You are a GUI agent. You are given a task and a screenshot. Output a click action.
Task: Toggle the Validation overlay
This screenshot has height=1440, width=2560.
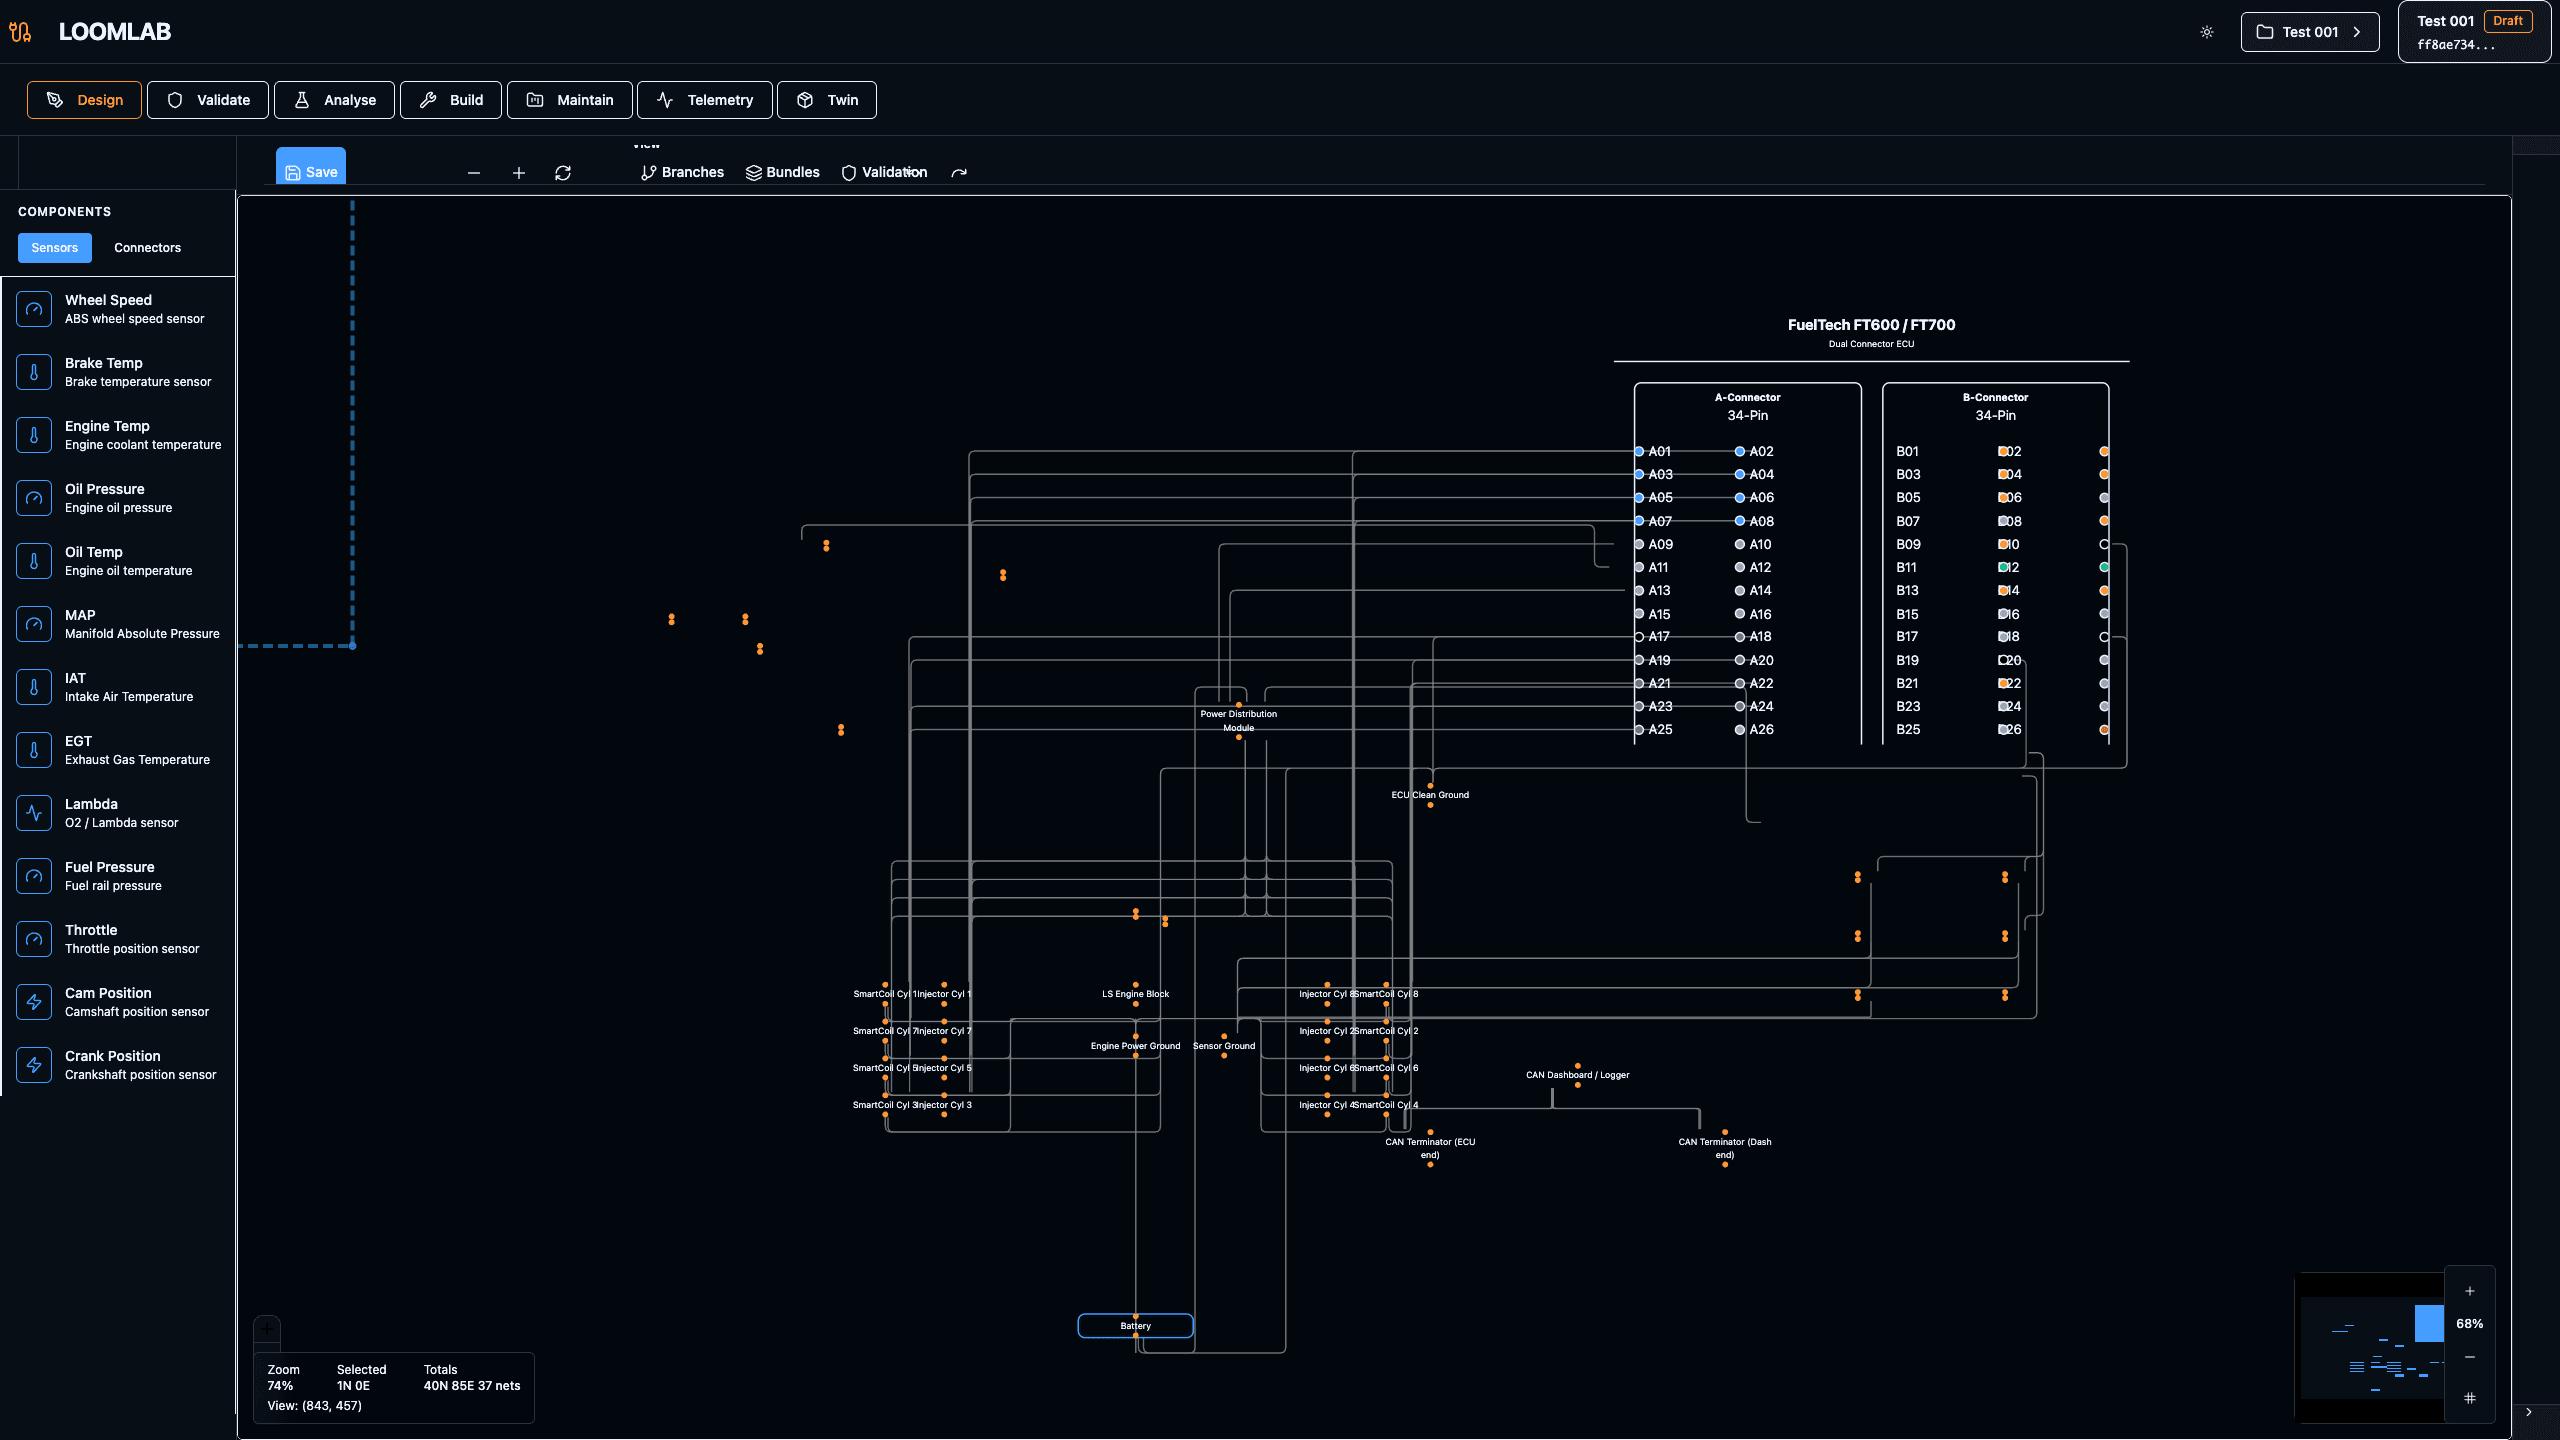click(884, 172)
